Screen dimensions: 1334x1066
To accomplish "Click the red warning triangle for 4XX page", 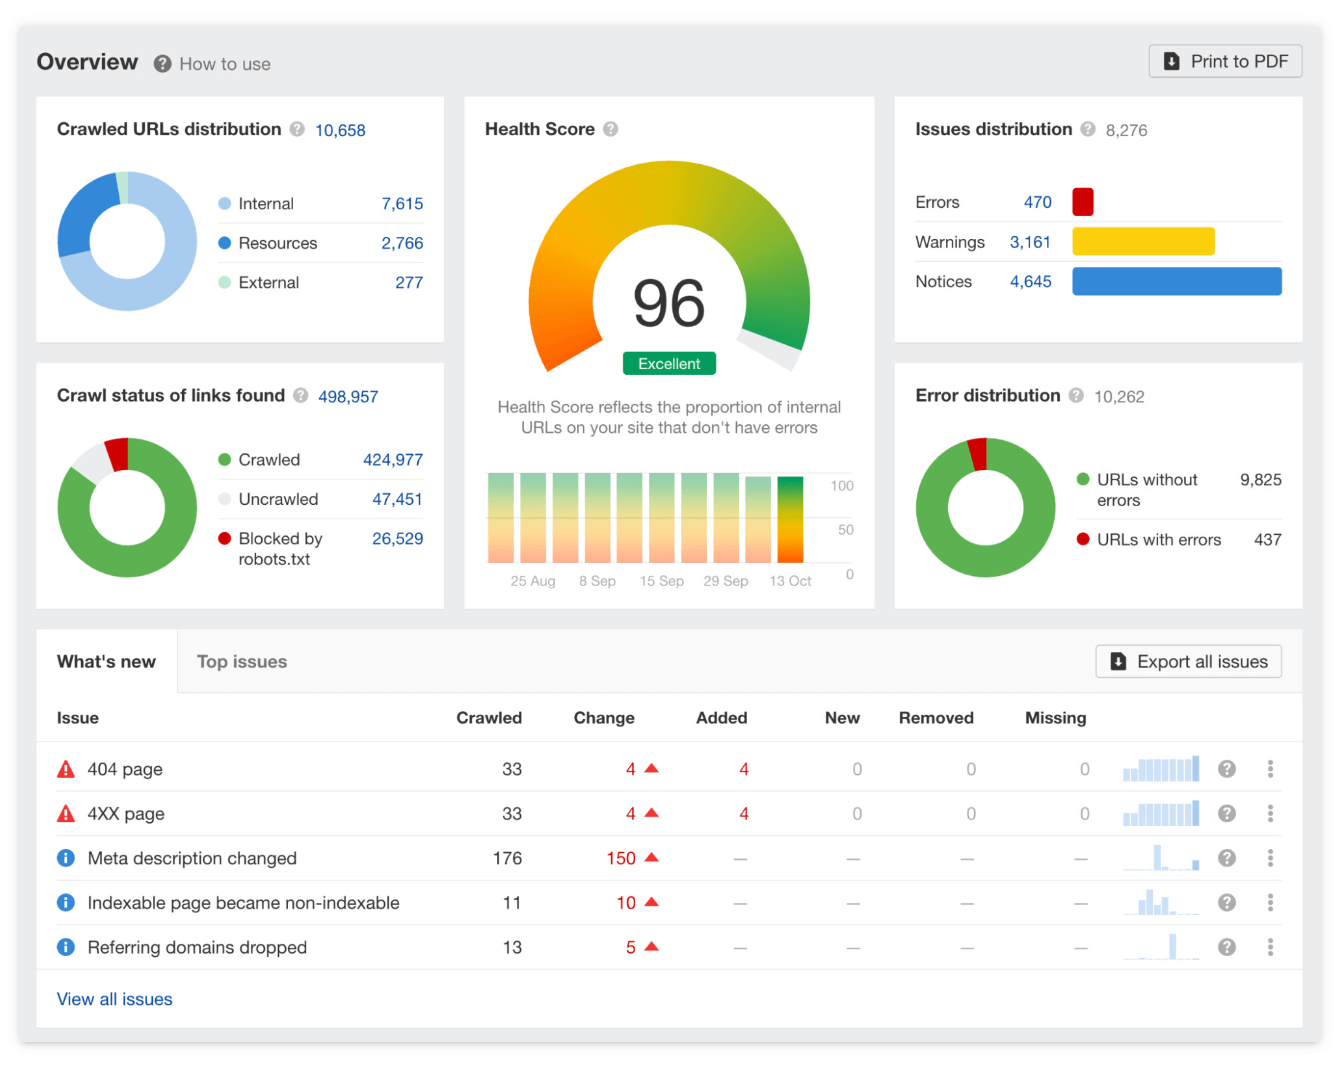I will tap(66, 814).
